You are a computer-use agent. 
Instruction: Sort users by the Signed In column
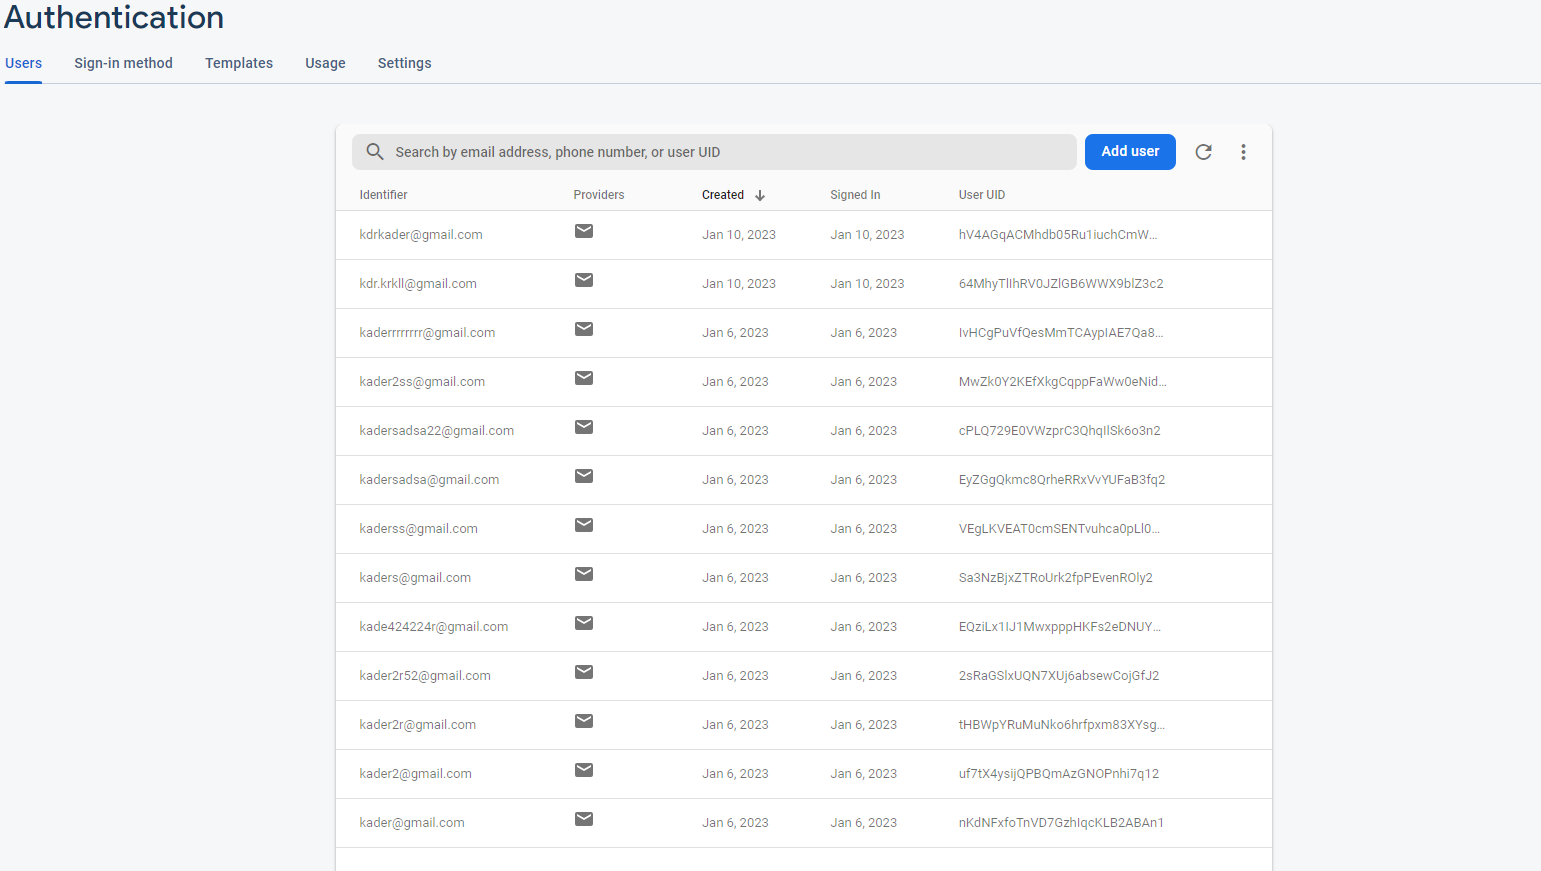pyautogui.click(x=855, y=194)
